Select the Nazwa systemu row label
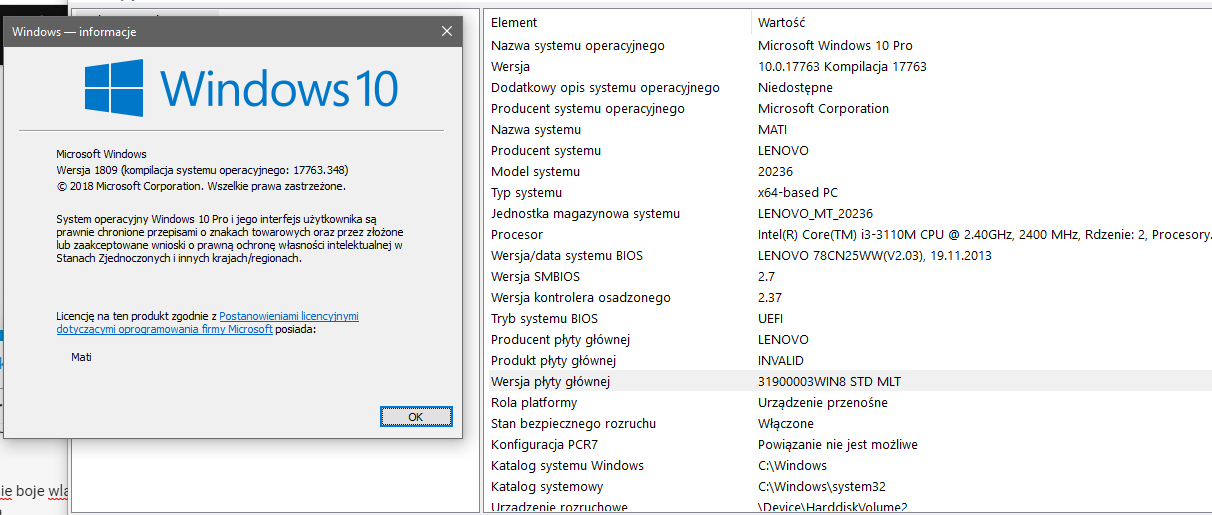Image resolution: width=1212 pixels, height=515 pixels. pos(536,129)
